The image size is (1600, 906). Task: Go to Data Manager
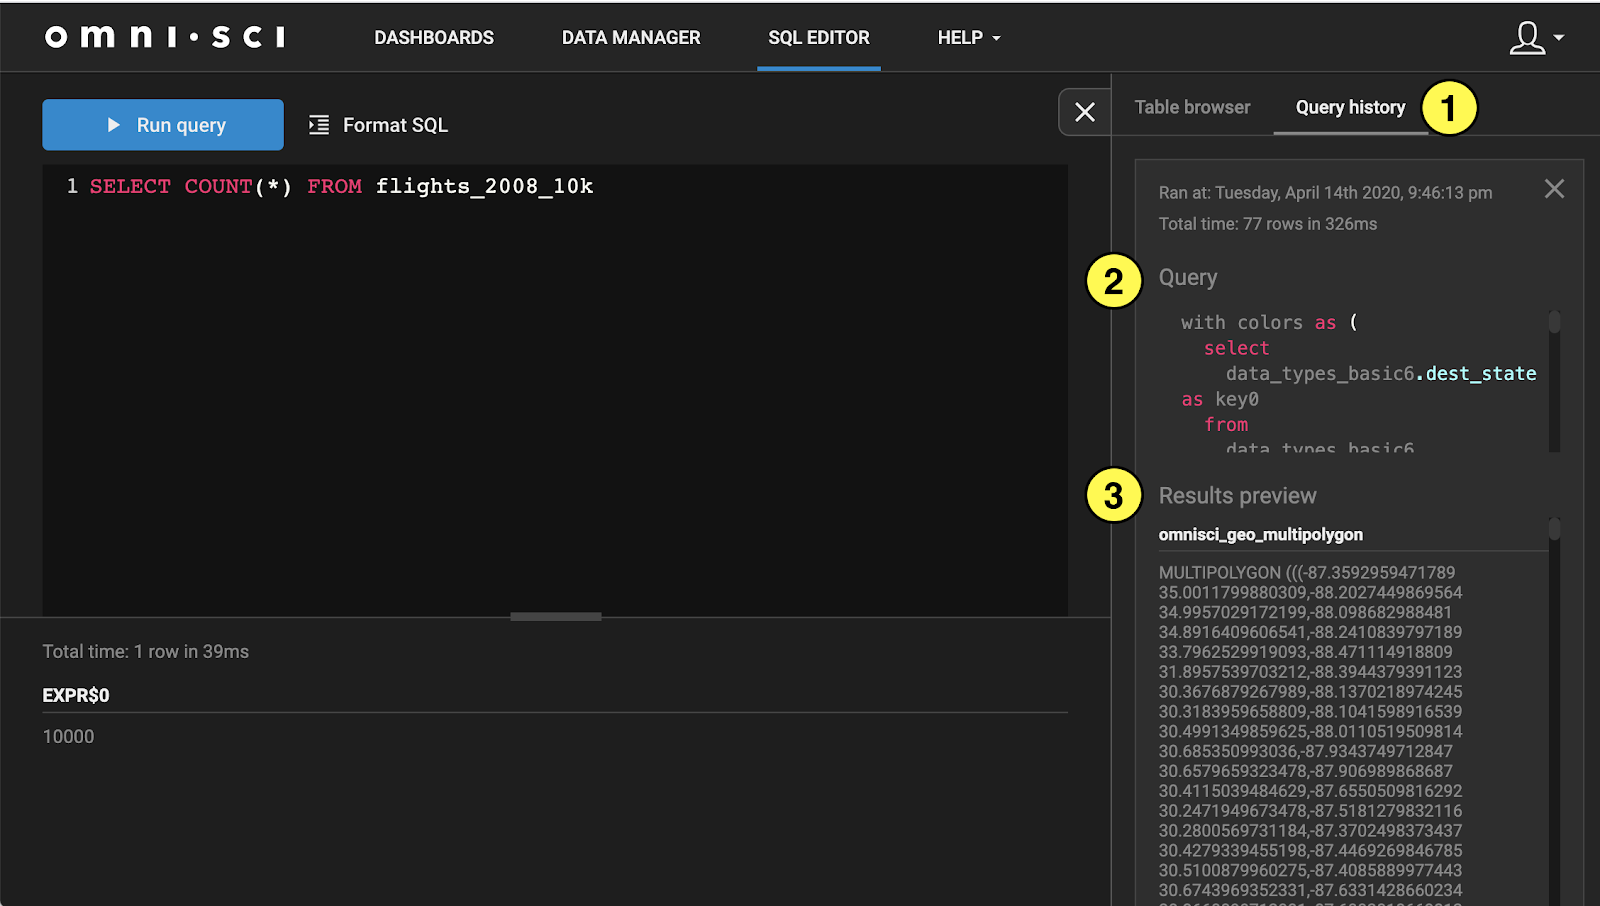point(631,38)
